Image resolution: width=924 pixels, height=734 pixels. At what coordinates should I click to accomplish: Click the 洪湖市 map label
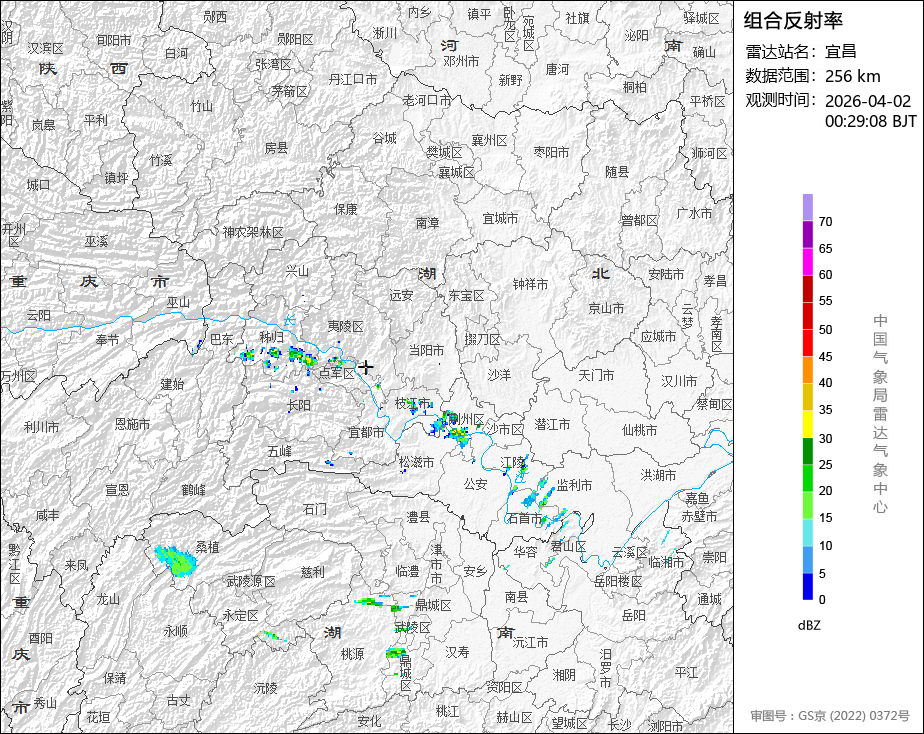(x=658, y=475)
